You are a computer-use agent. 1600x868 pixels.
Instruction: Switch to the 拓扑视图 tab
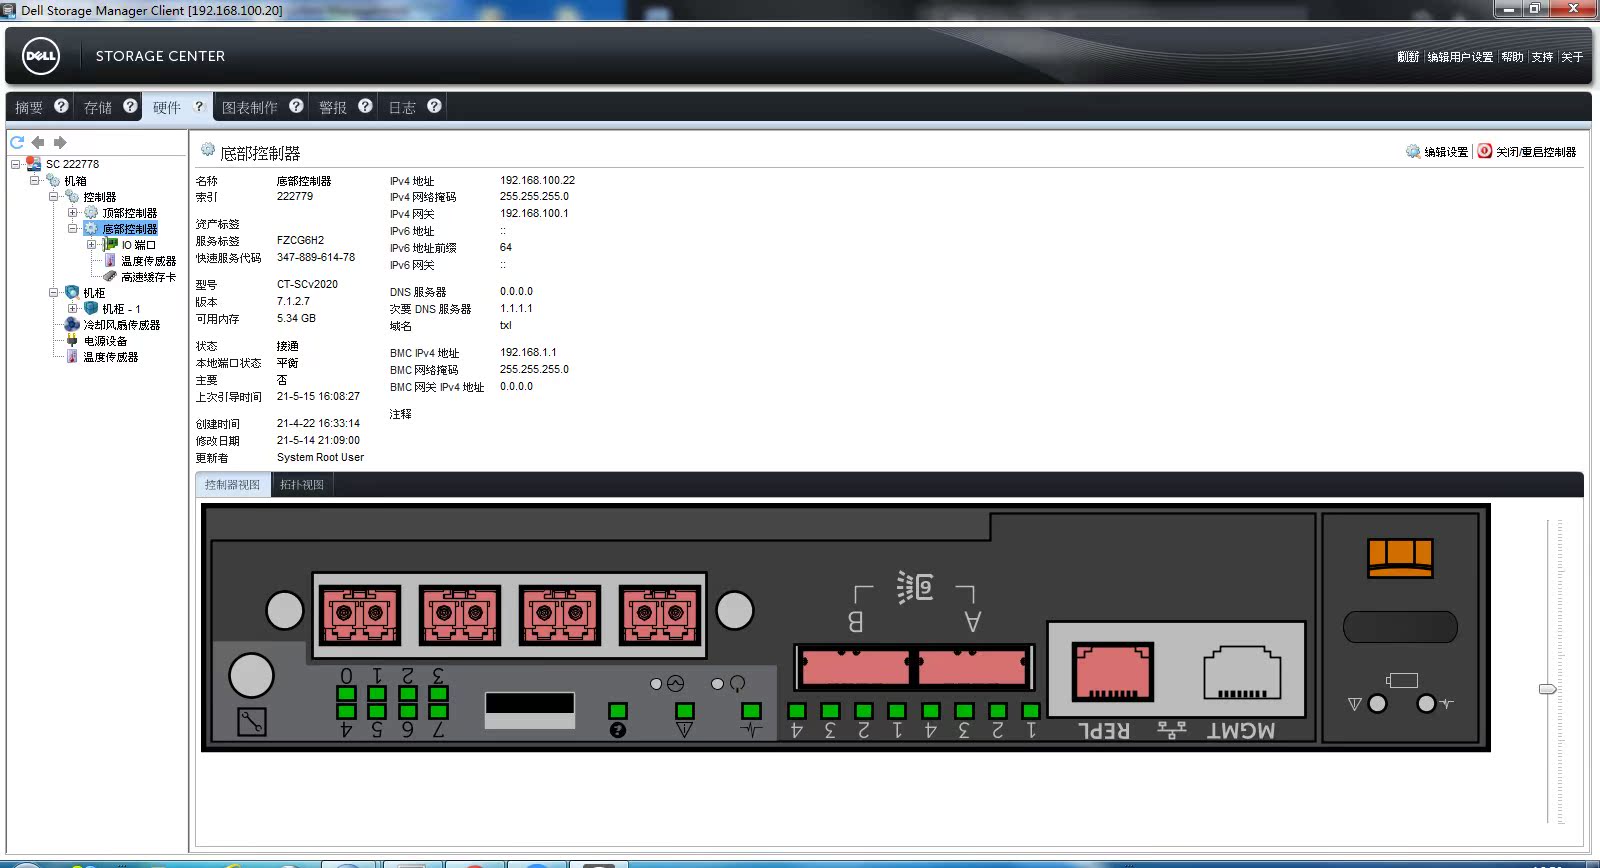click(x=302, y=485)
